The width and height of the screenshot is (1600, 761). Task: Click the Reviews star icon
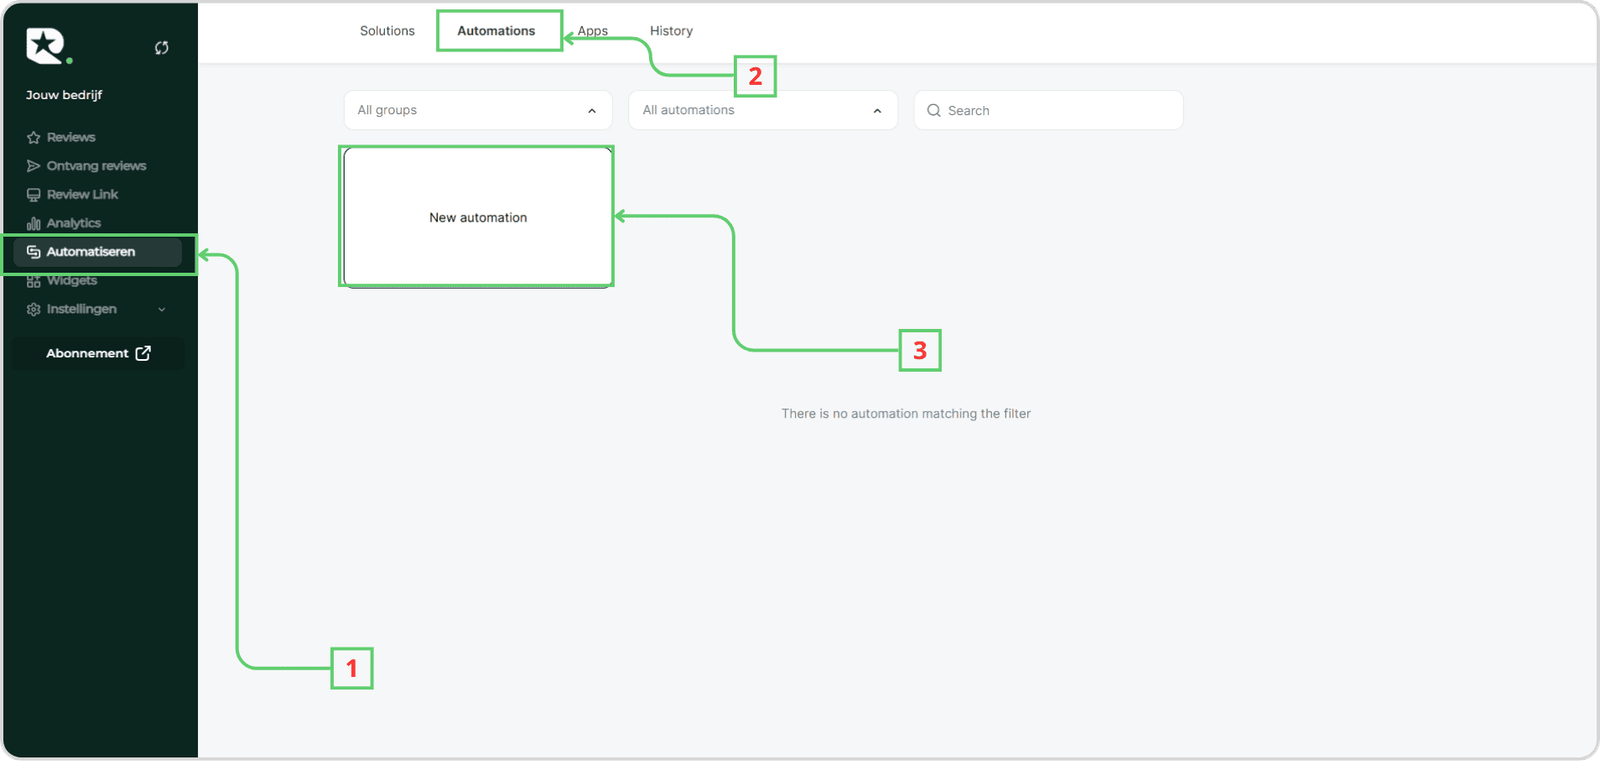(33, 138)
